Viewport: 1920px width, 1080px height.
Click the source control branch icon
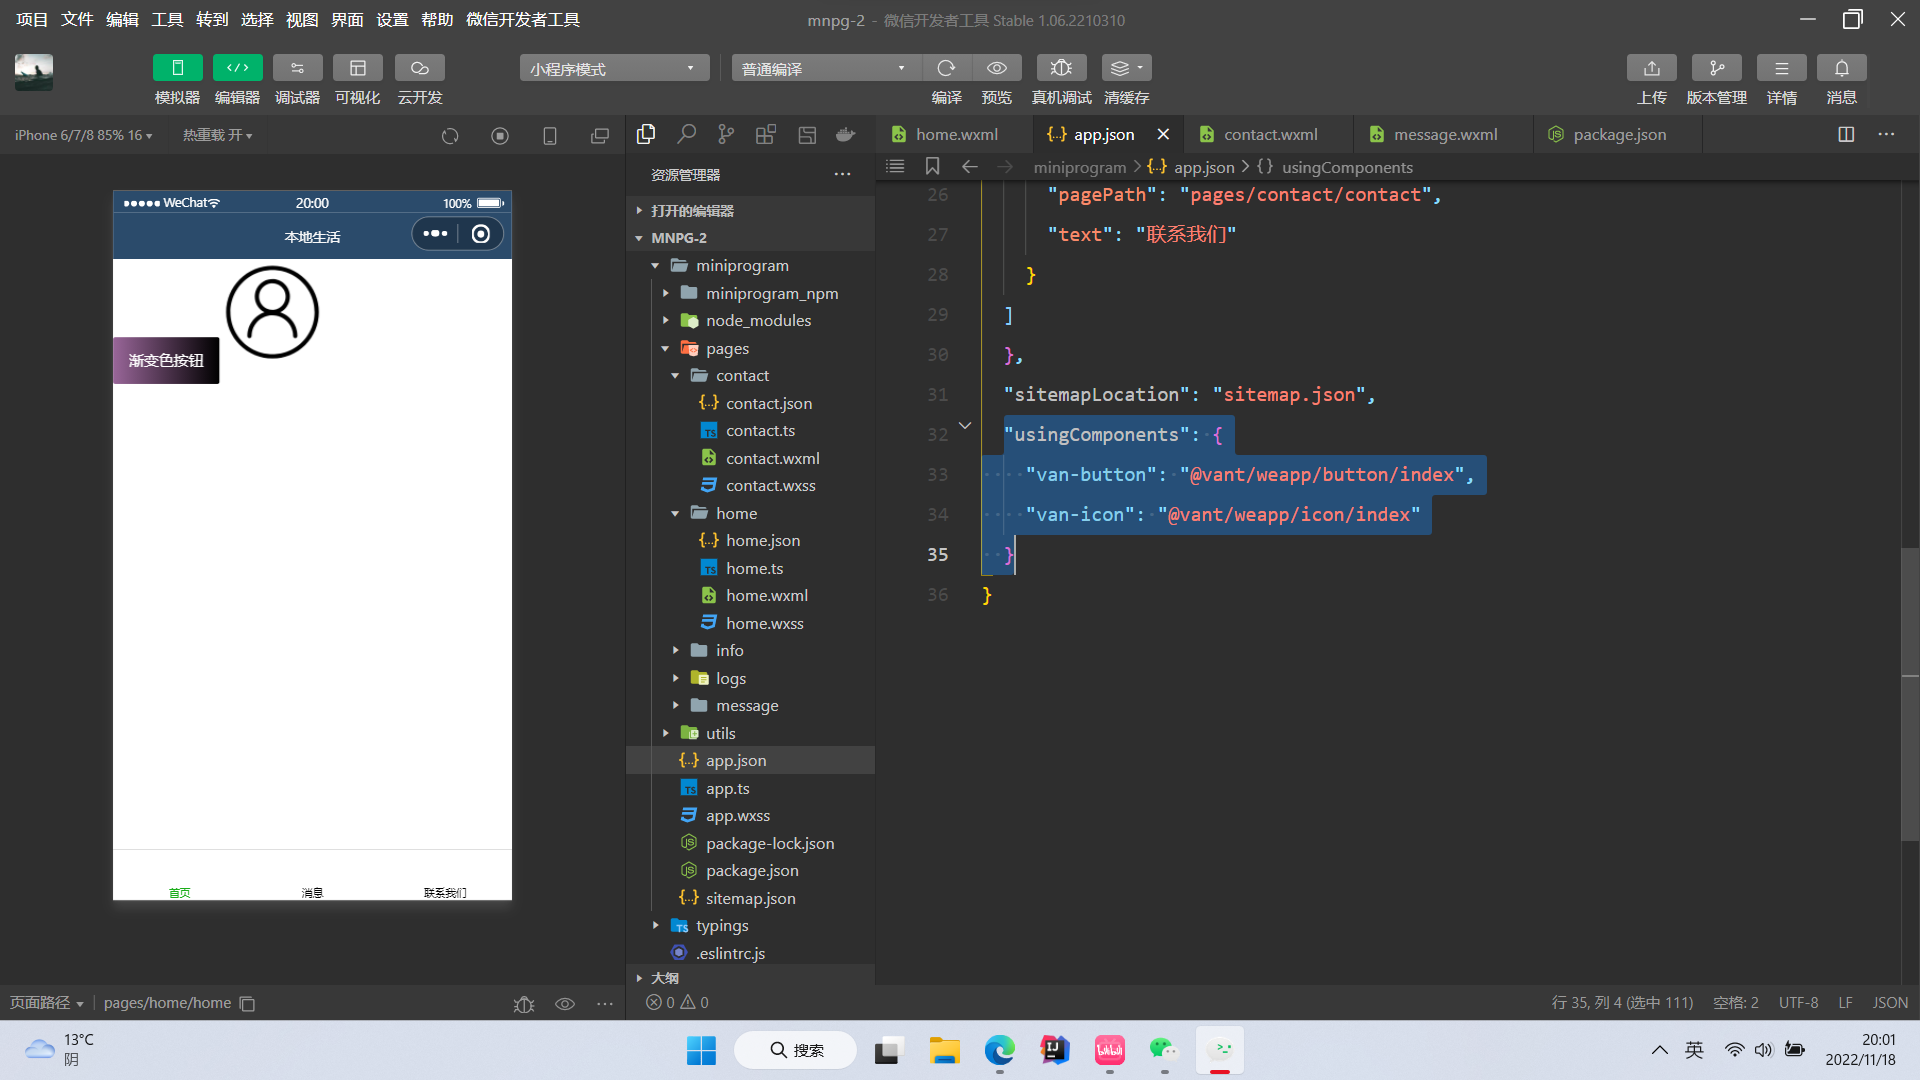click(726, 135)
